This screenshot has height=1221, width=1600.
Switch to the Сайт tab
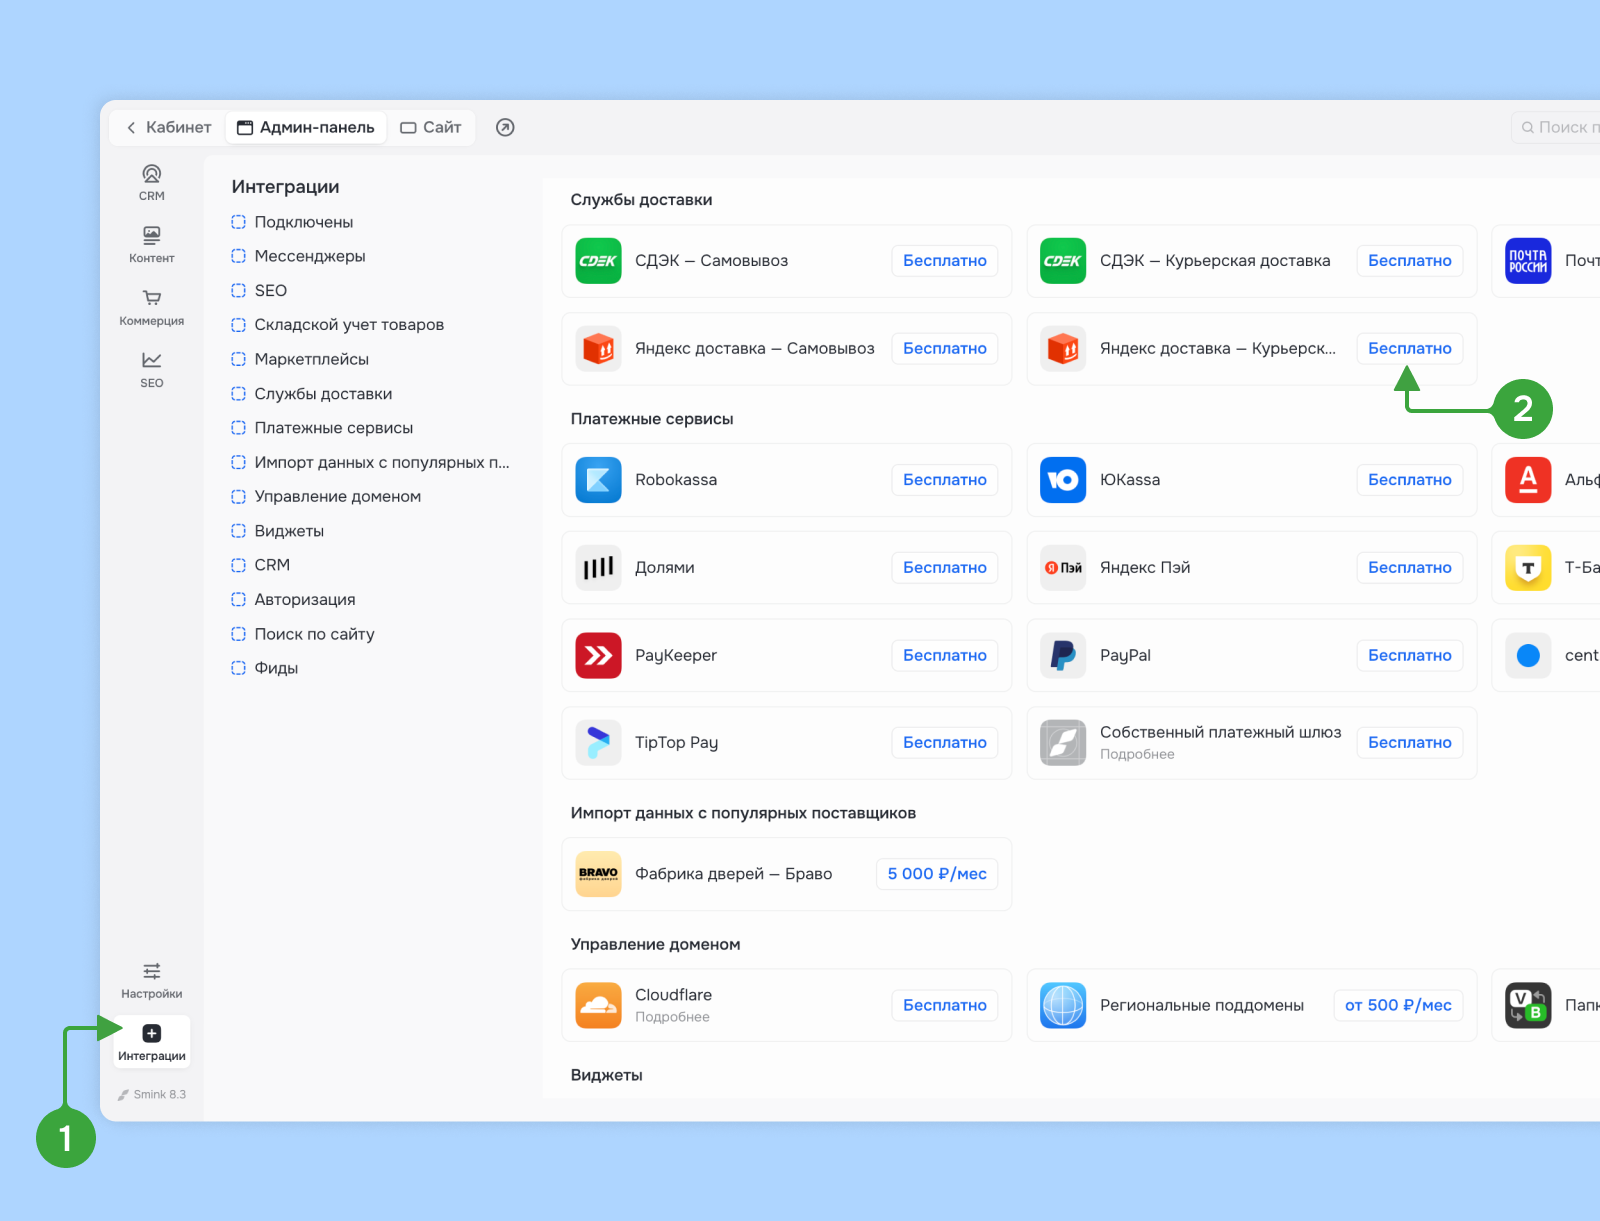431,127
